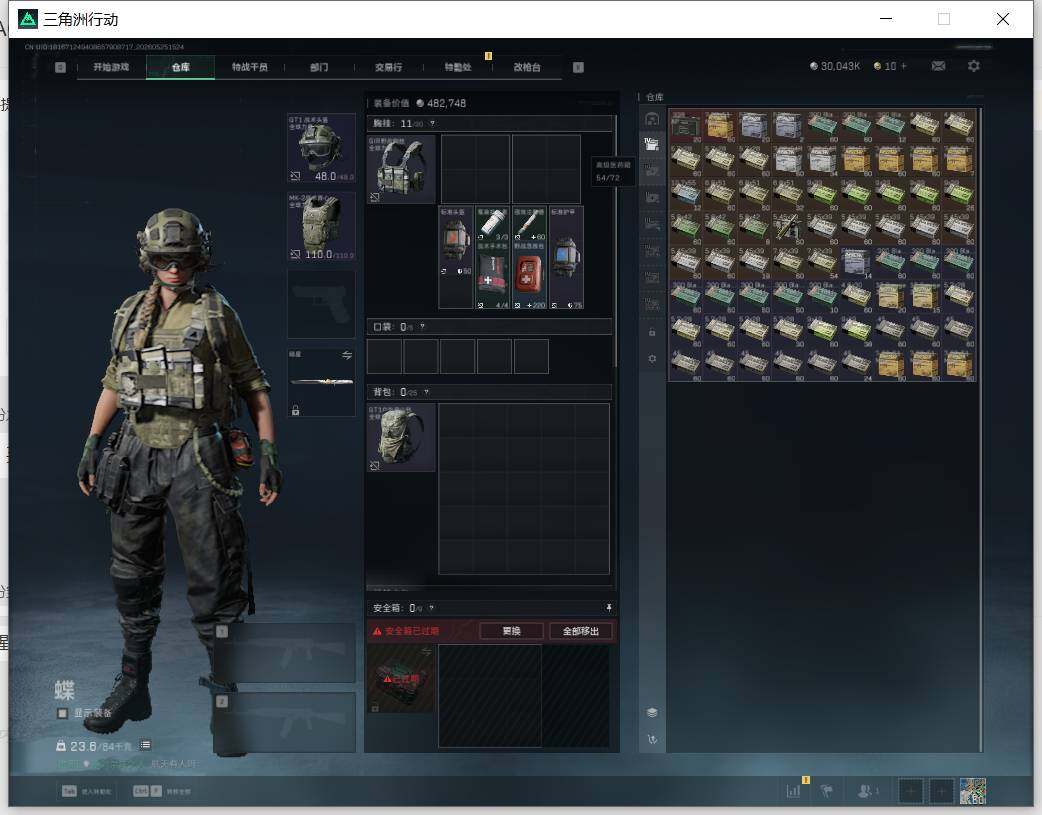Click the plus to add gold currency

tap(903, 66)
